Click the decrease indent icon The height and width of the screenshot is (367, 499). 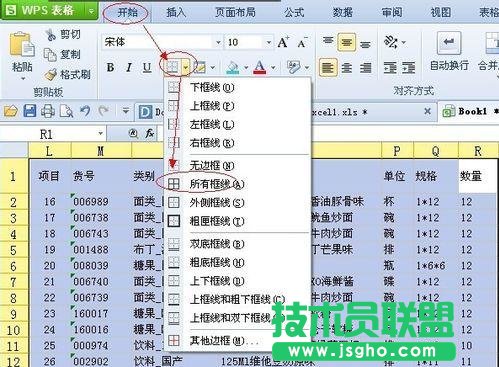[389, 68]
